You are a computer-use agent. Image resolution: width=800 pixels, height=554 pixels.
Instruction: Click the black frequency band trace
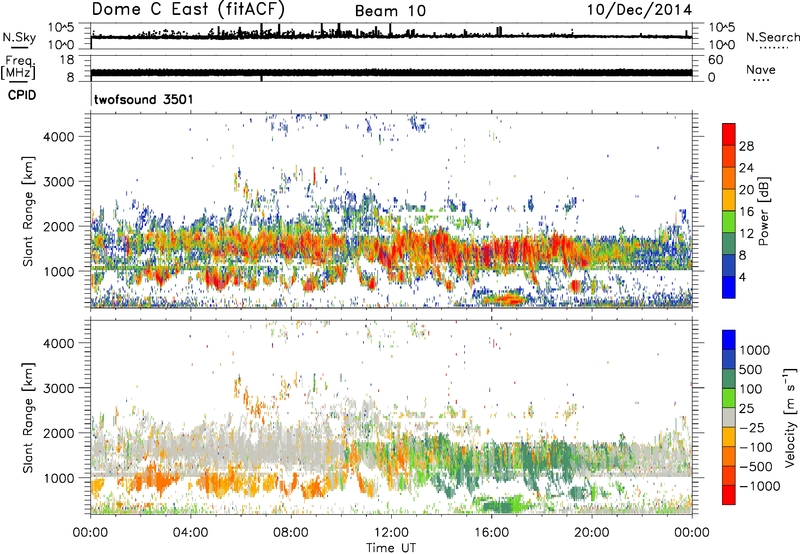(x=391, y=73)
